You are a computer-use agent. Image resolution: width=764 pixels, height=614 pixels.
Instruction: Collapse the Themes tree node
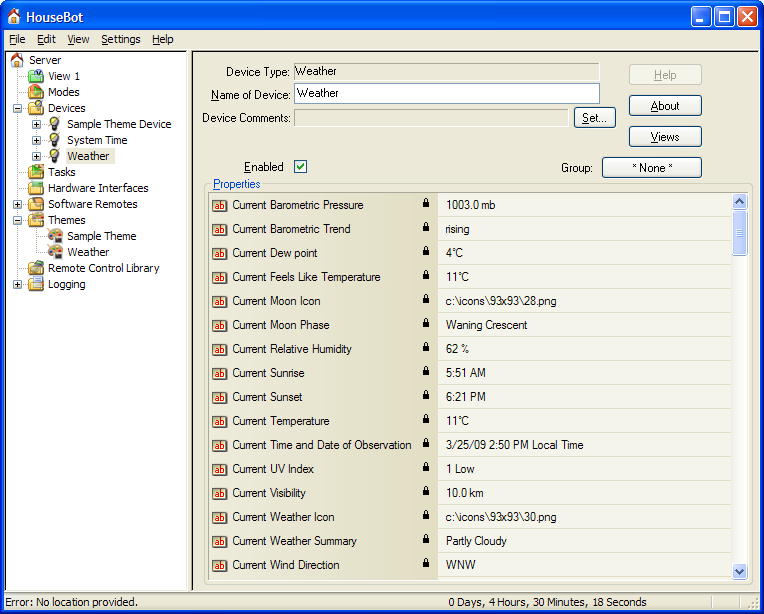click(18, 220)
